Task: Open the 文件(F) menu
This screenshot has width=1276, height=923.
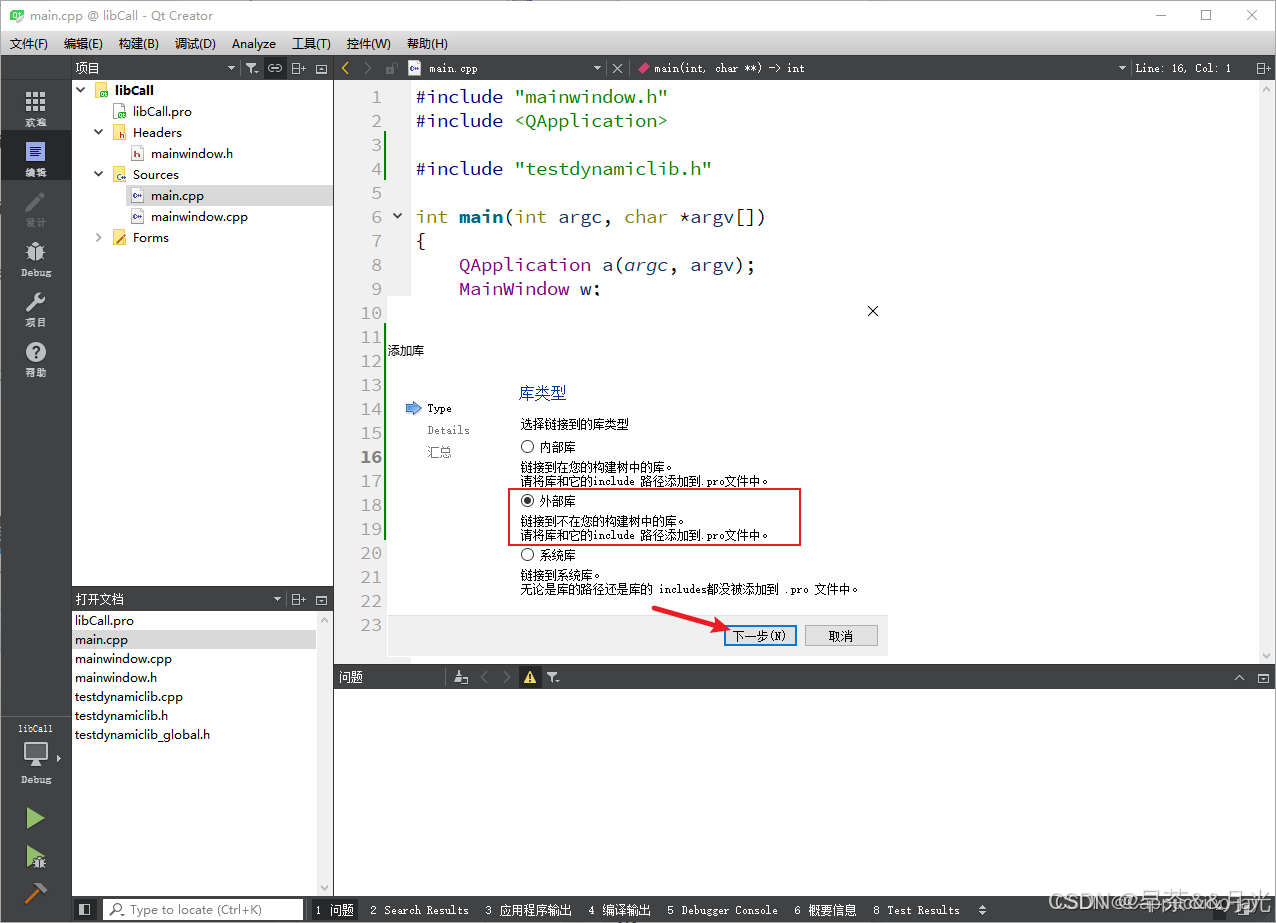Action: pyautogui.click(x=29, y=43)
